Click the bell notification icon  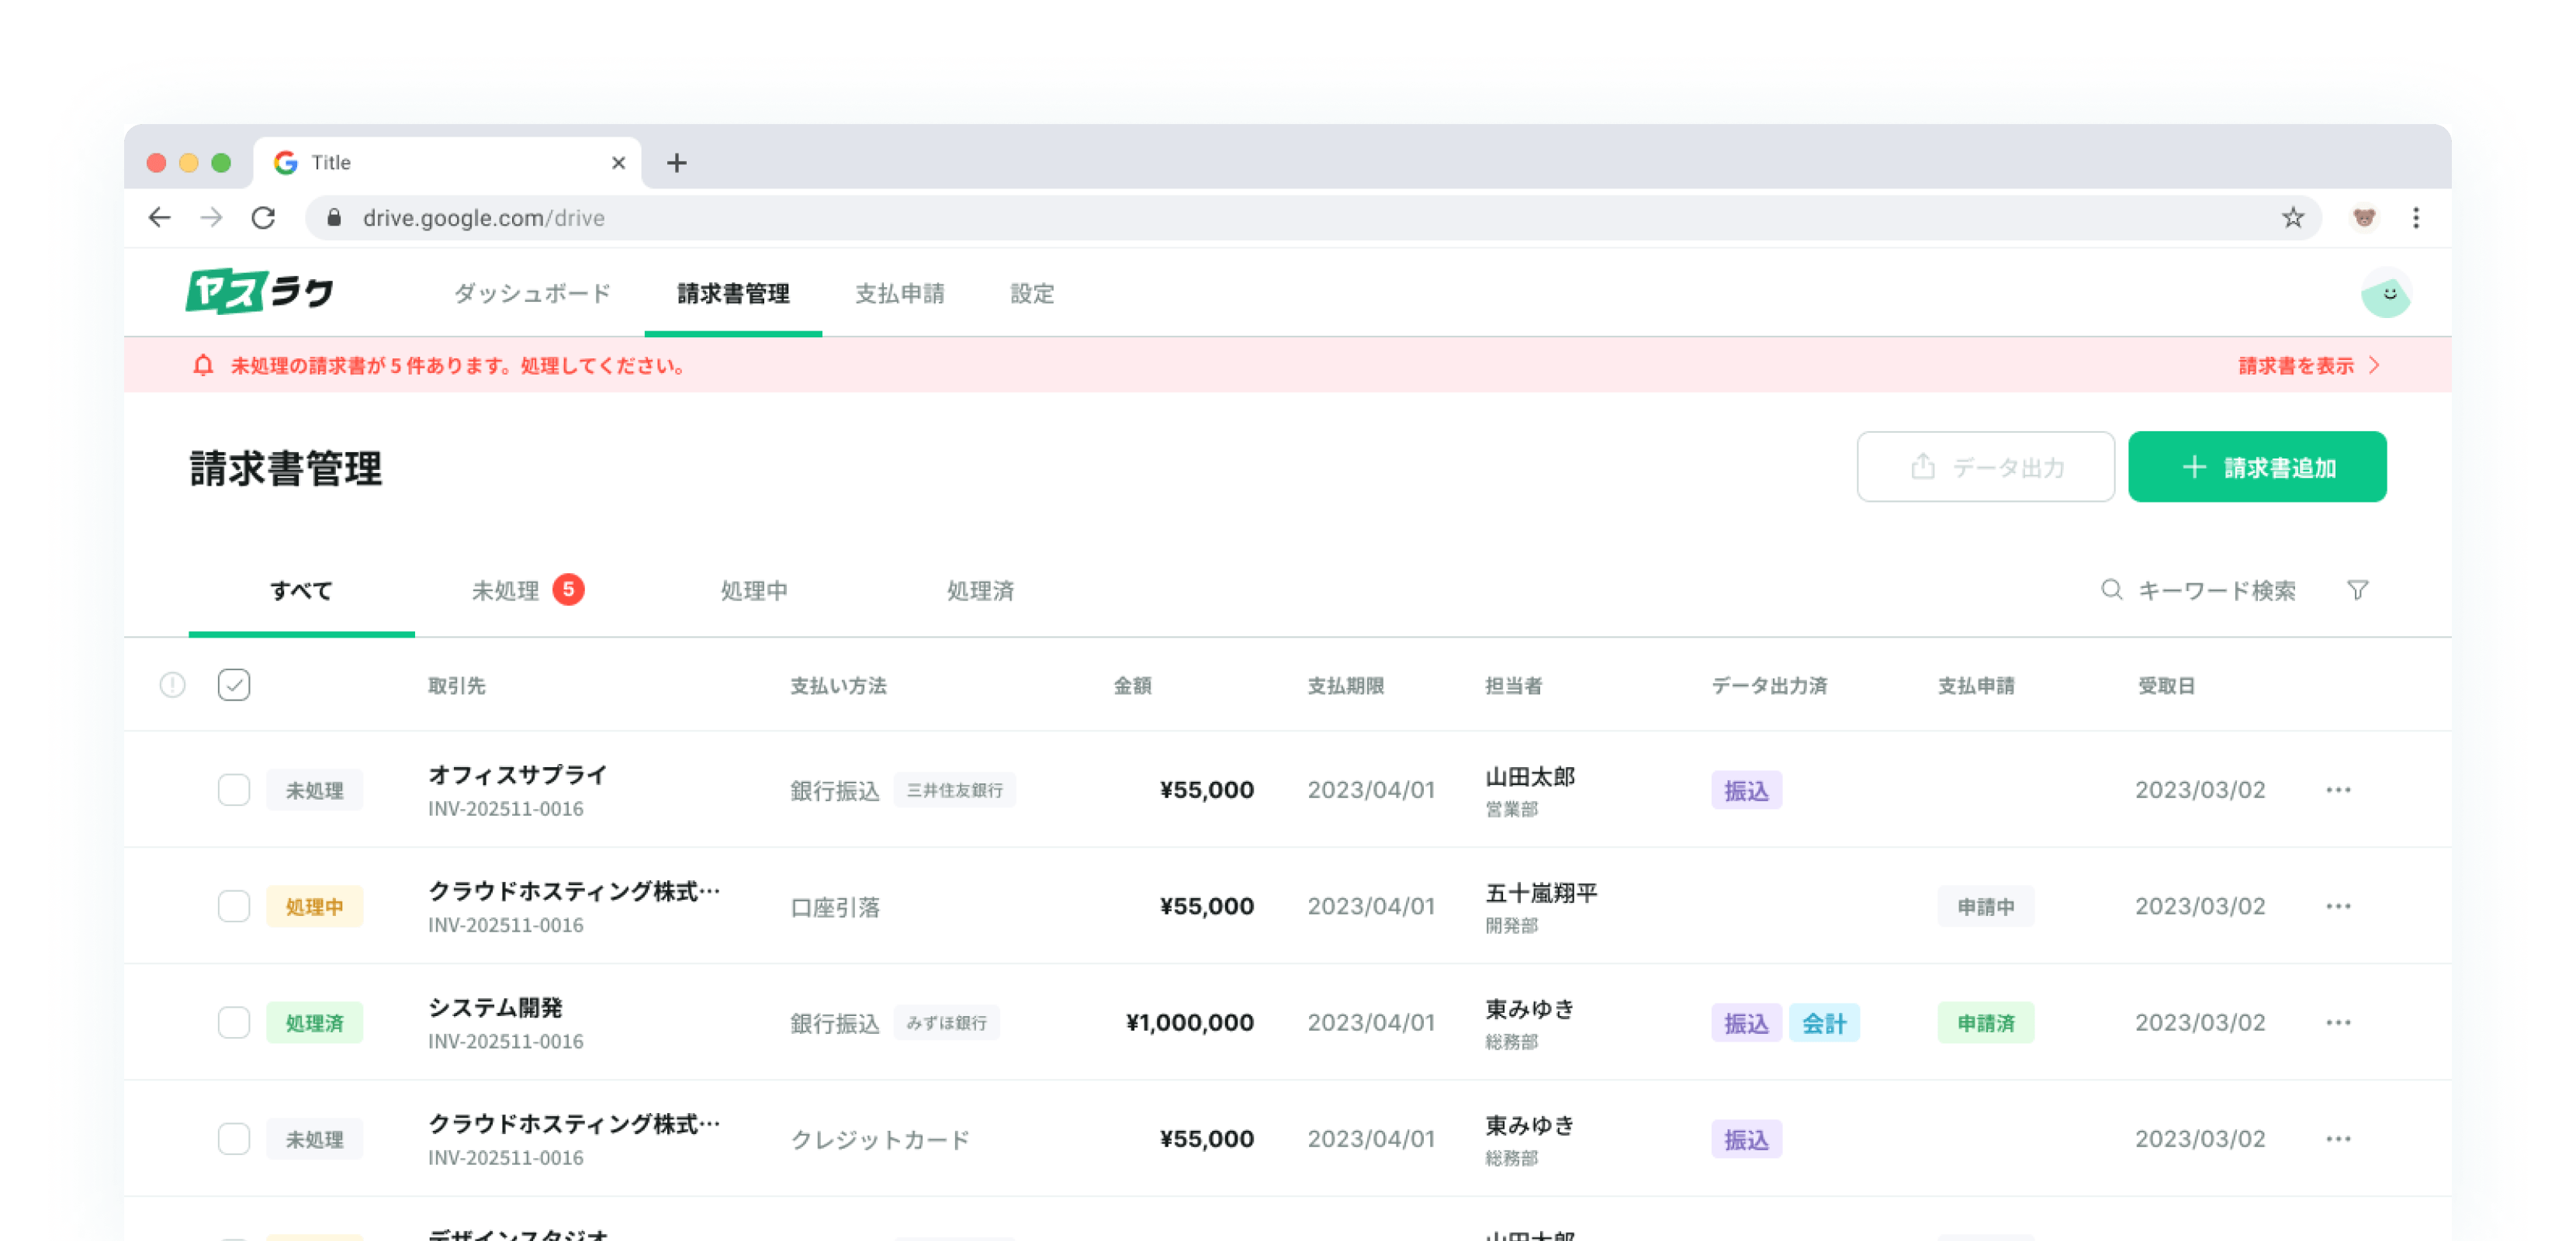click(203, 365)
